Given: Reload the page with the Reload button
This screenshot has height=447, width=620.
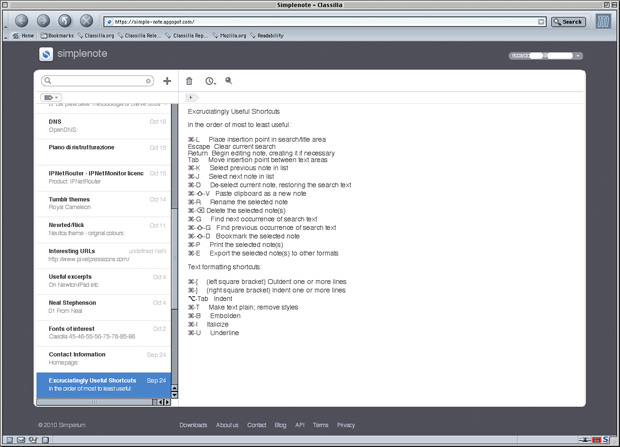Looking at the screenshot, I should point(65,21).
